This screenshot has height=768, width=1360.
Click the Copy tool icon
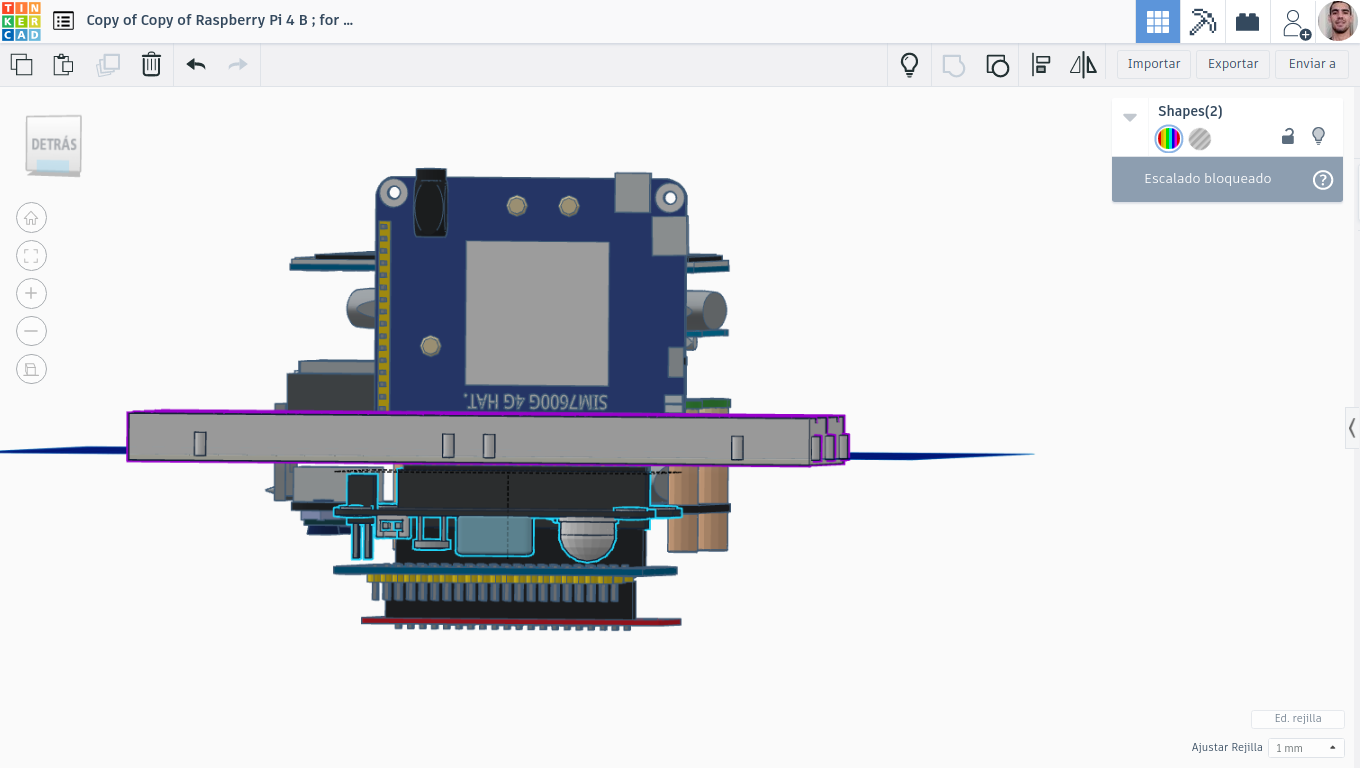click(21, 65)
